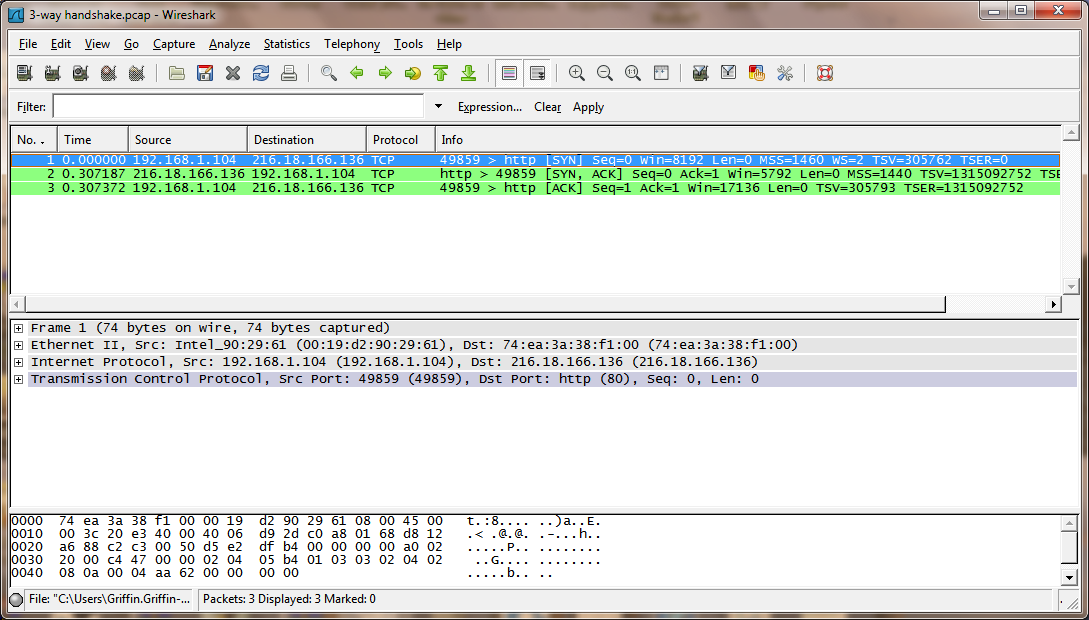1089x620 pixels.
Task: Jump to first packet icon
Action: click(440, 73)
